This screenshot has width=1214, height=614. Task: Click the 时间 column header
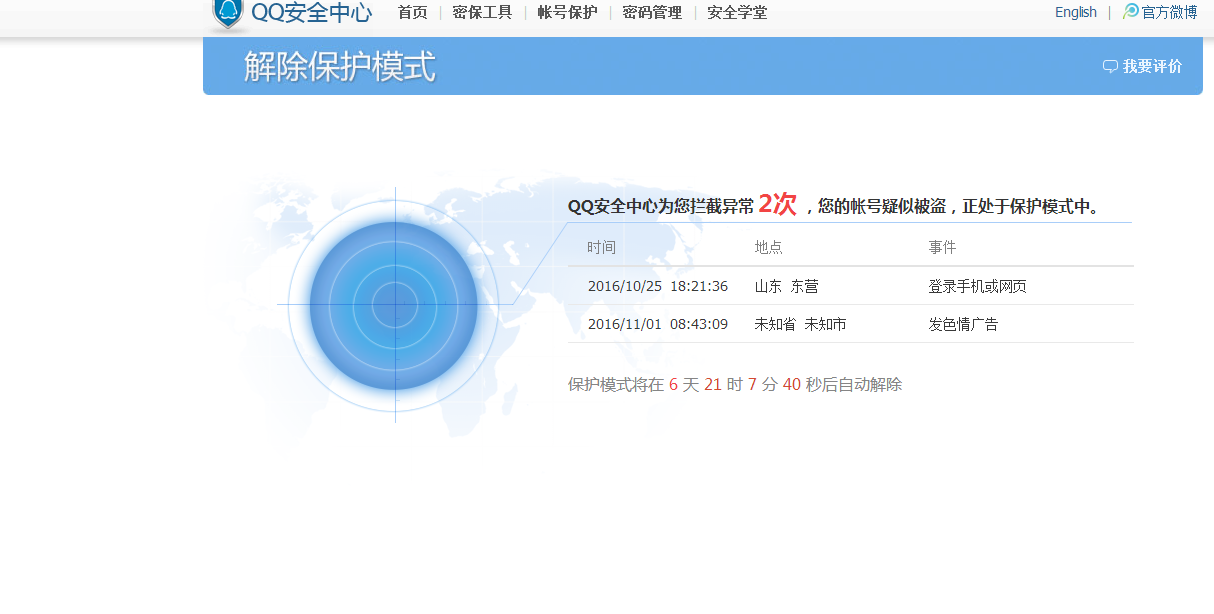[x=601, y=247]
